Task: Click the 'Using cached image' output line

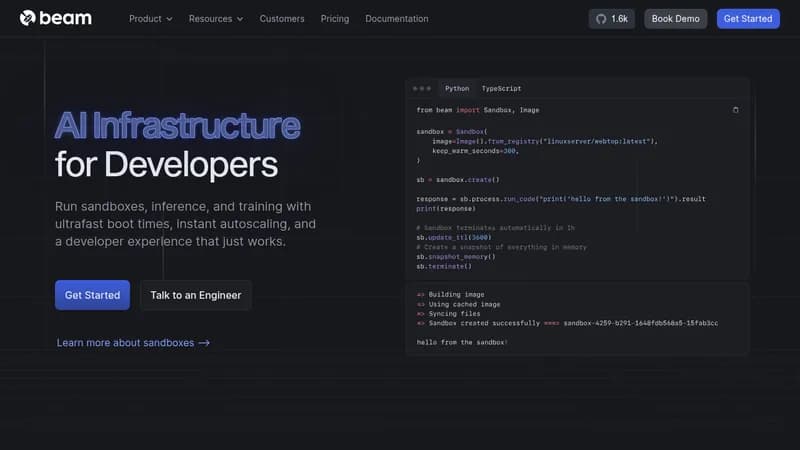Action: (x=458, y=304)
